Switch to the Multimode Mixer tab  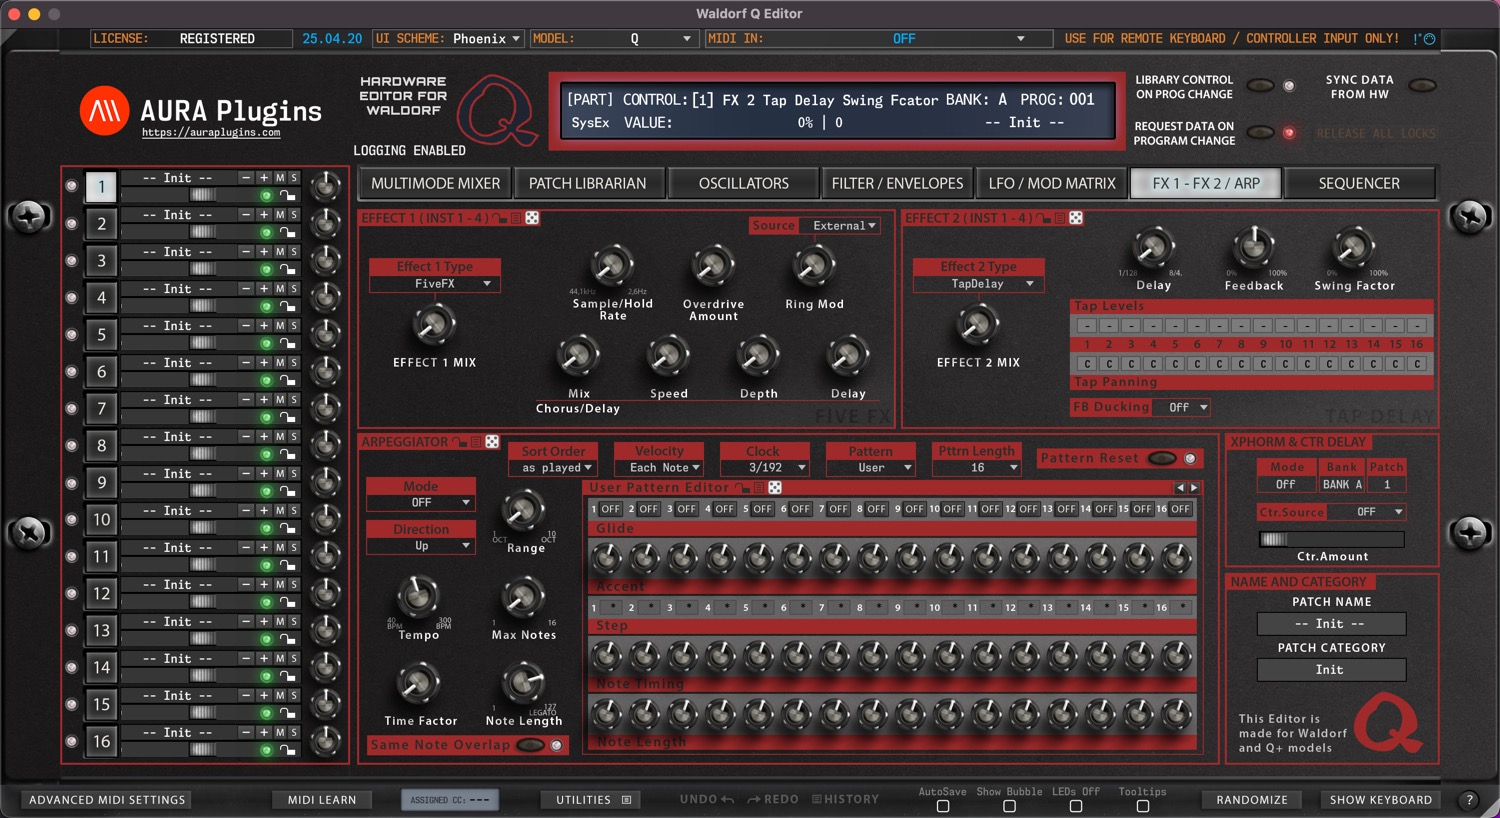pos(435,184)
